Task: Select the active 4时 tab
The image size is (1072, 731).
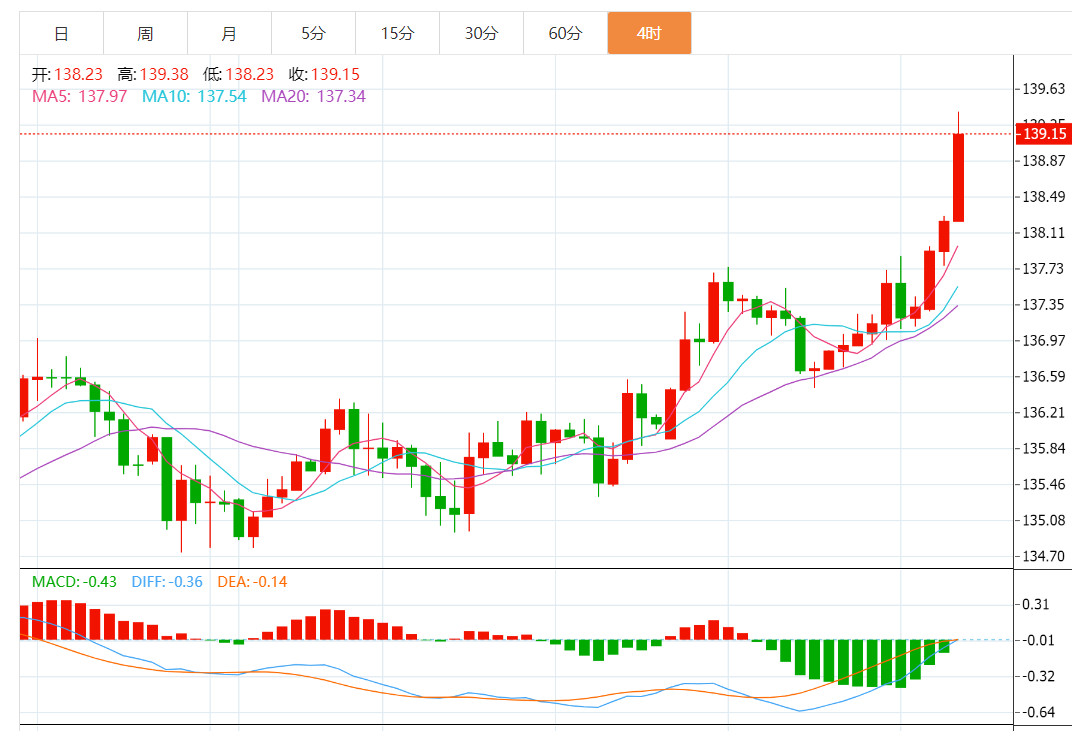Action: [x=649, y=33]
